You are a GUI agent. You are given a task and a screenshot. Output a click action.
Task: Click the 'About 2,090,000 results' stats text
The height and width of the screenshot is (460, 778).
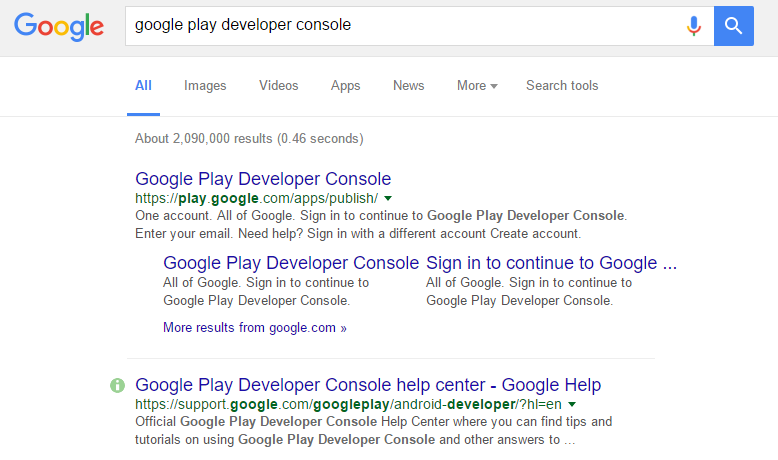tap(249, 138)
